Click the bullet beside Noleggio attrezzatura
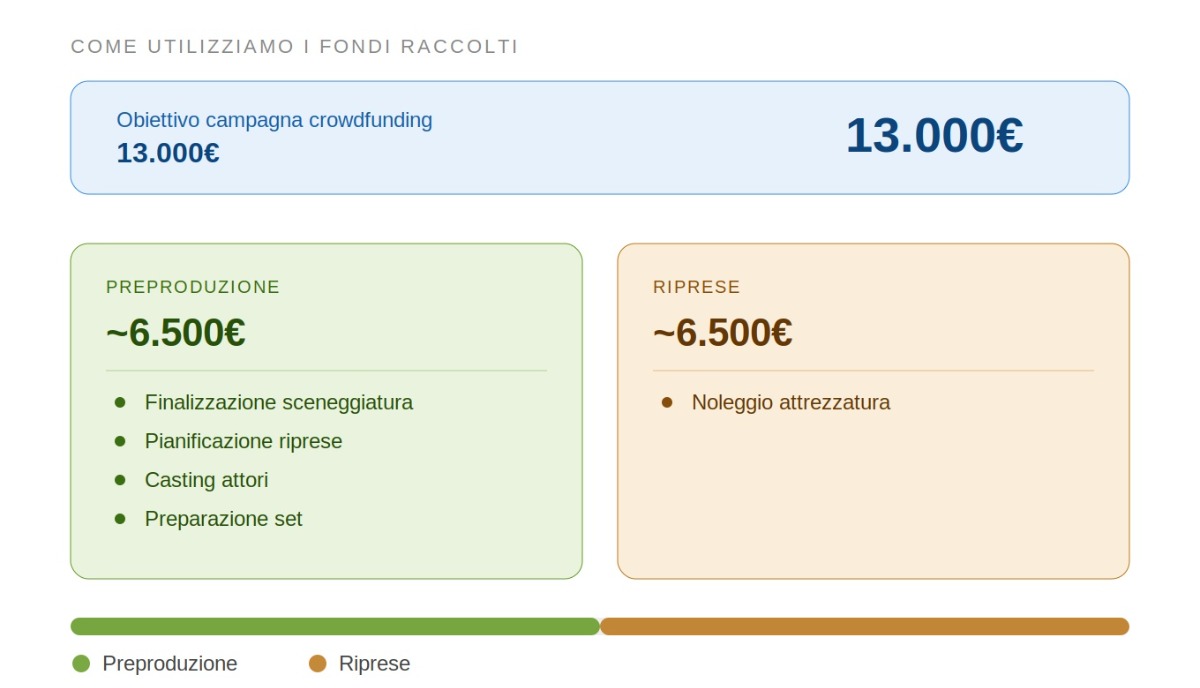 668,402
